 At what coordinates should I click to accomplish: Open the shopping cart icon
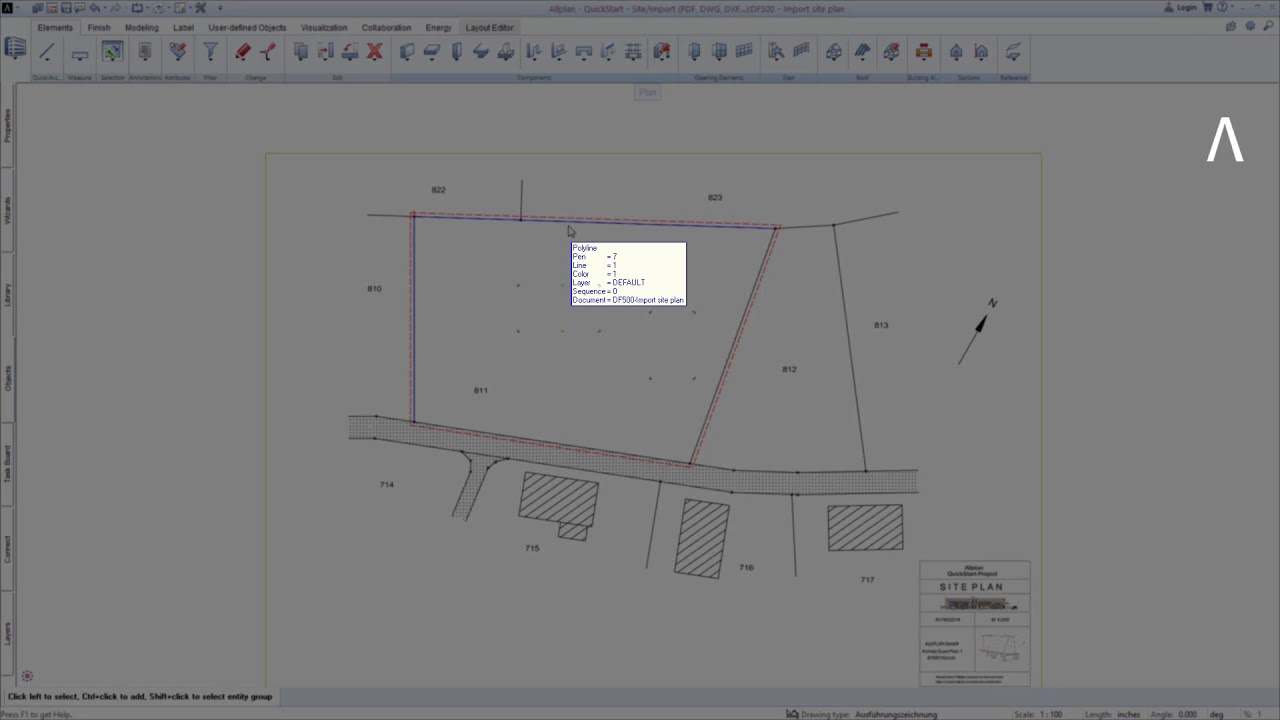click(1208, 8)
